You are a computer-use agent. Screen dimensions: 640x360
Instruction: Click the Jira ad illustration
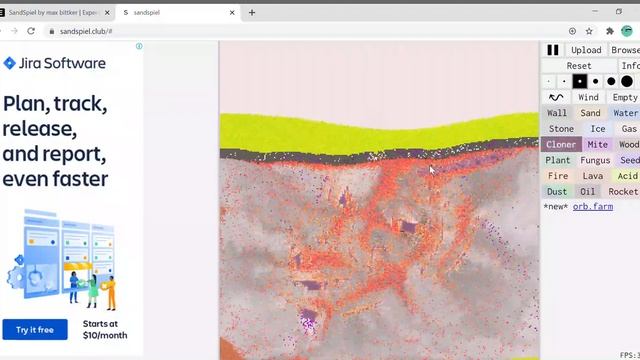(62, 260)
